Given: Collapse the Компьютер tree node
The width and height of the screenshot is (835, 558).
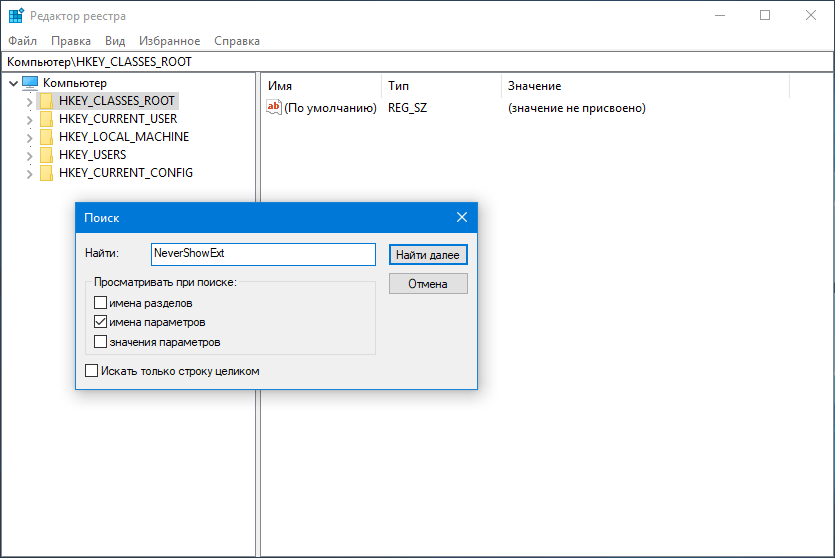Looking at the screenshot, I should pos(12,83).
